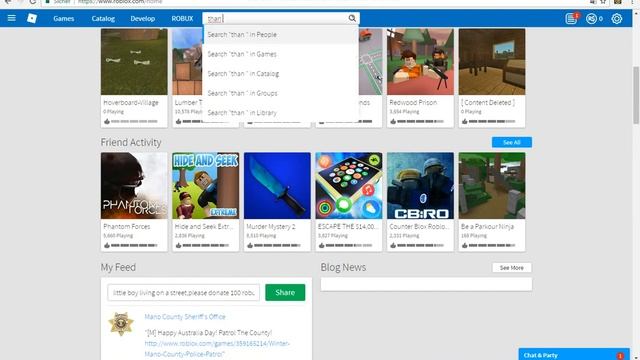Open the Catalog menu
The image size is (640, 360).
coord(103,18)
